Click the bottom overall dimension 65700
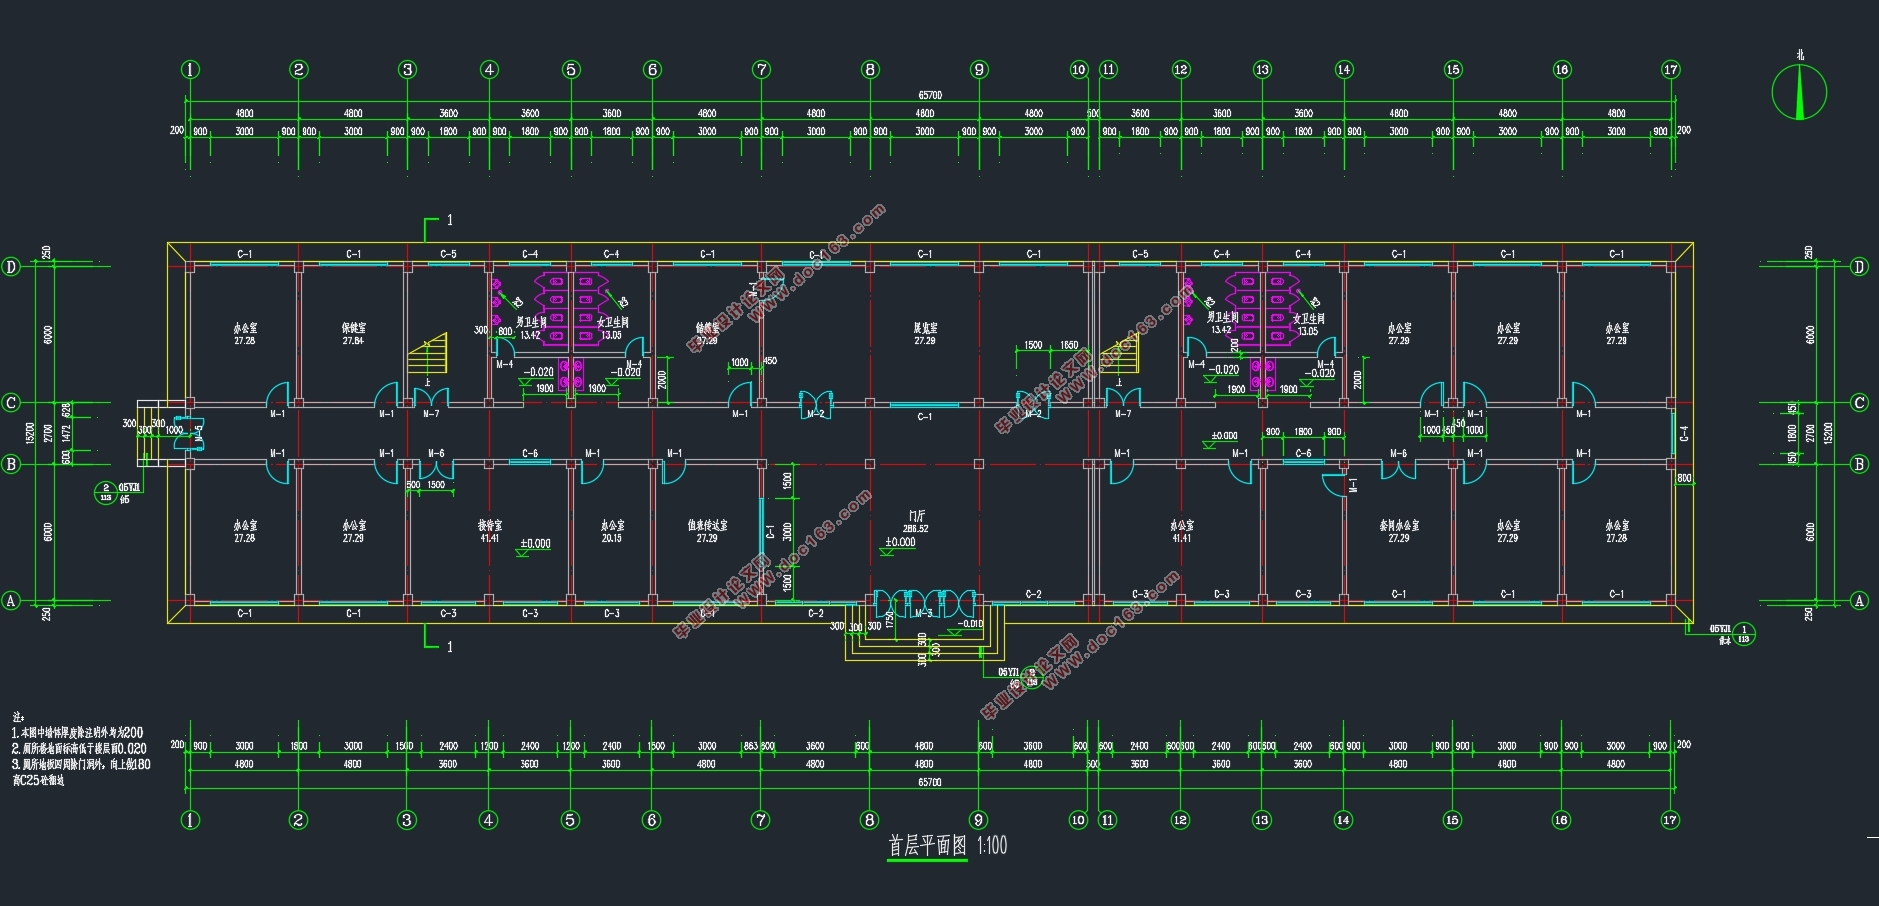The image size is (1879, 906). coord(930,783)
